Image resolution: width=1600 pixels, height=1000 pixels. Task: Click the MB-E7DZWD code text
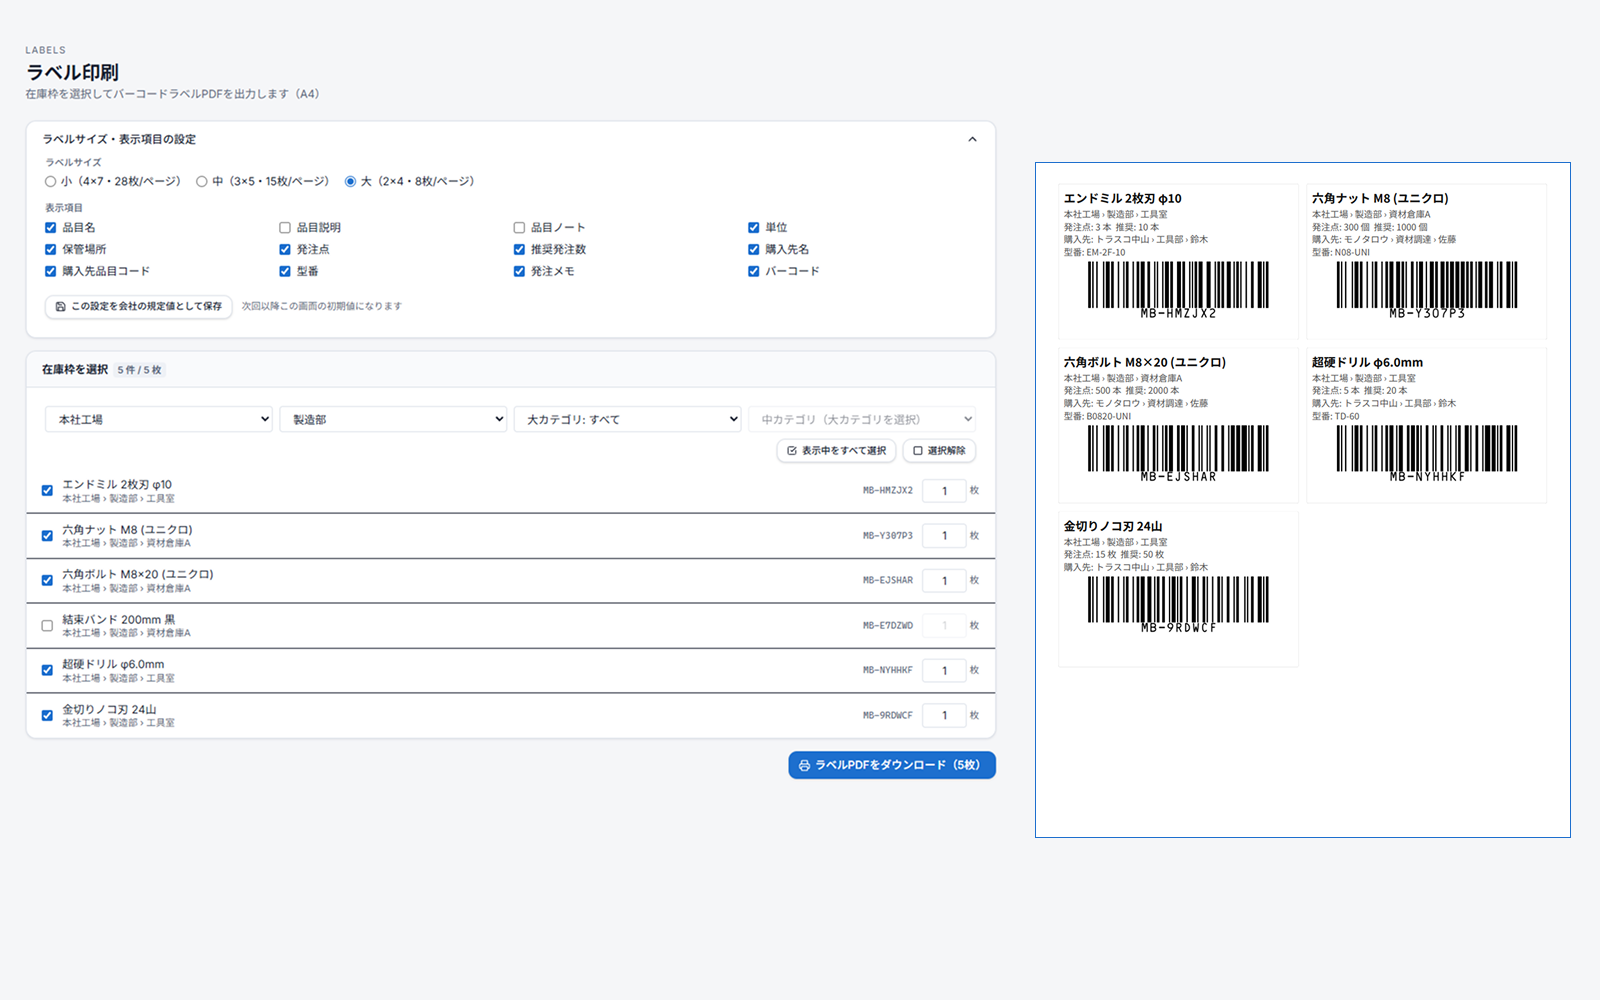[888, 626]
